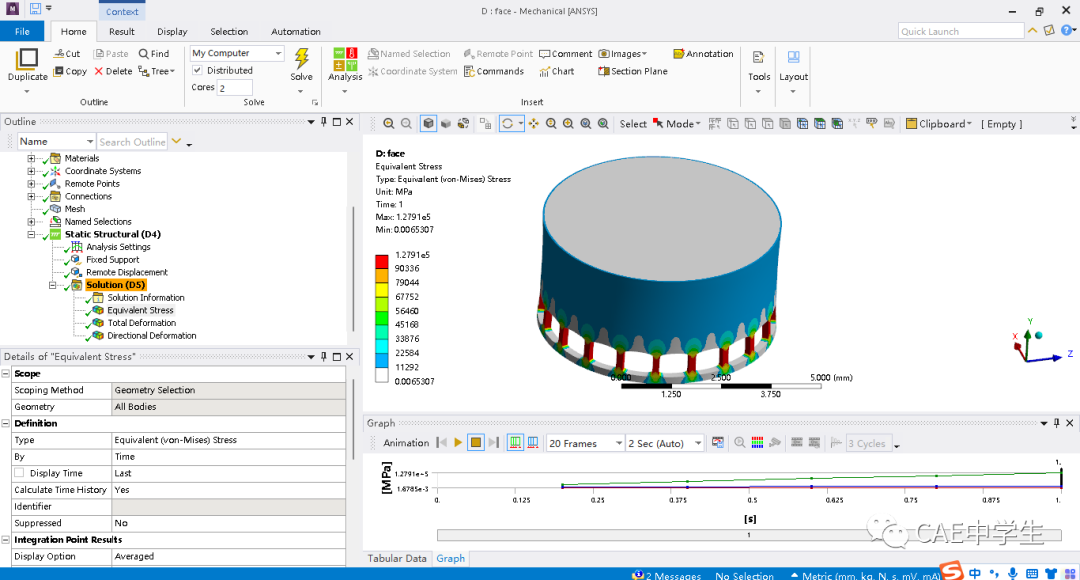
Task: Select Solution Information in the tree
Action: (x=145, y=298)
